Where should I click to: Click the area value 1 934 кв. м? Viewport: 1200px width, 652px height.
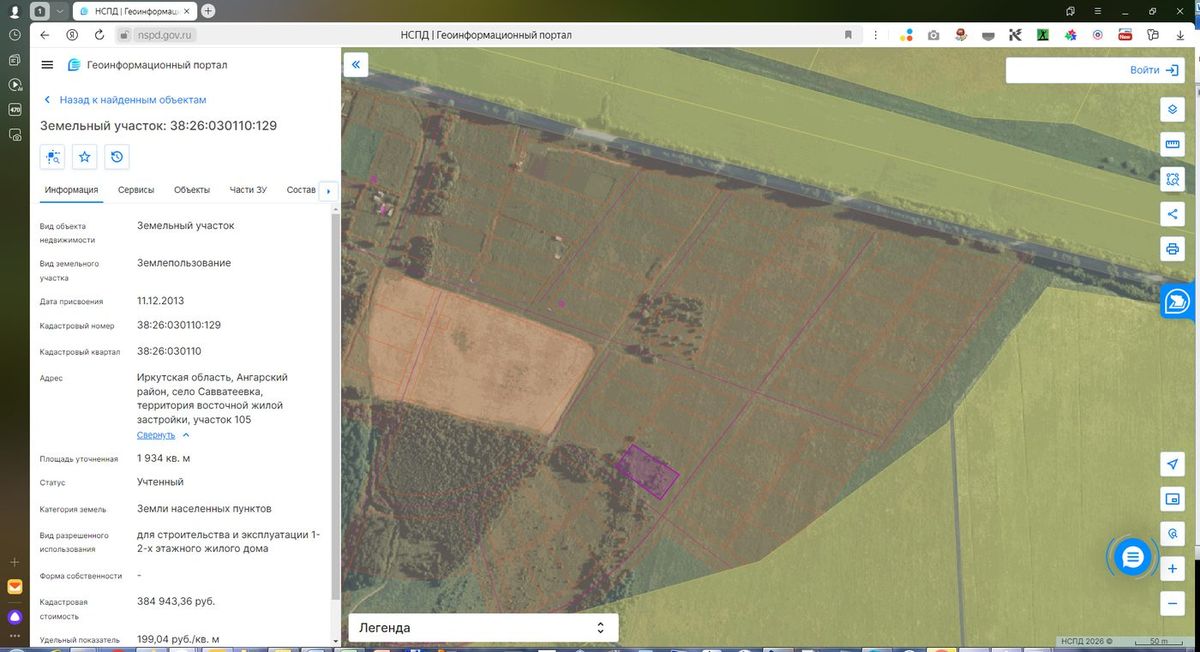pyautogui.click(x=163, y=458)
